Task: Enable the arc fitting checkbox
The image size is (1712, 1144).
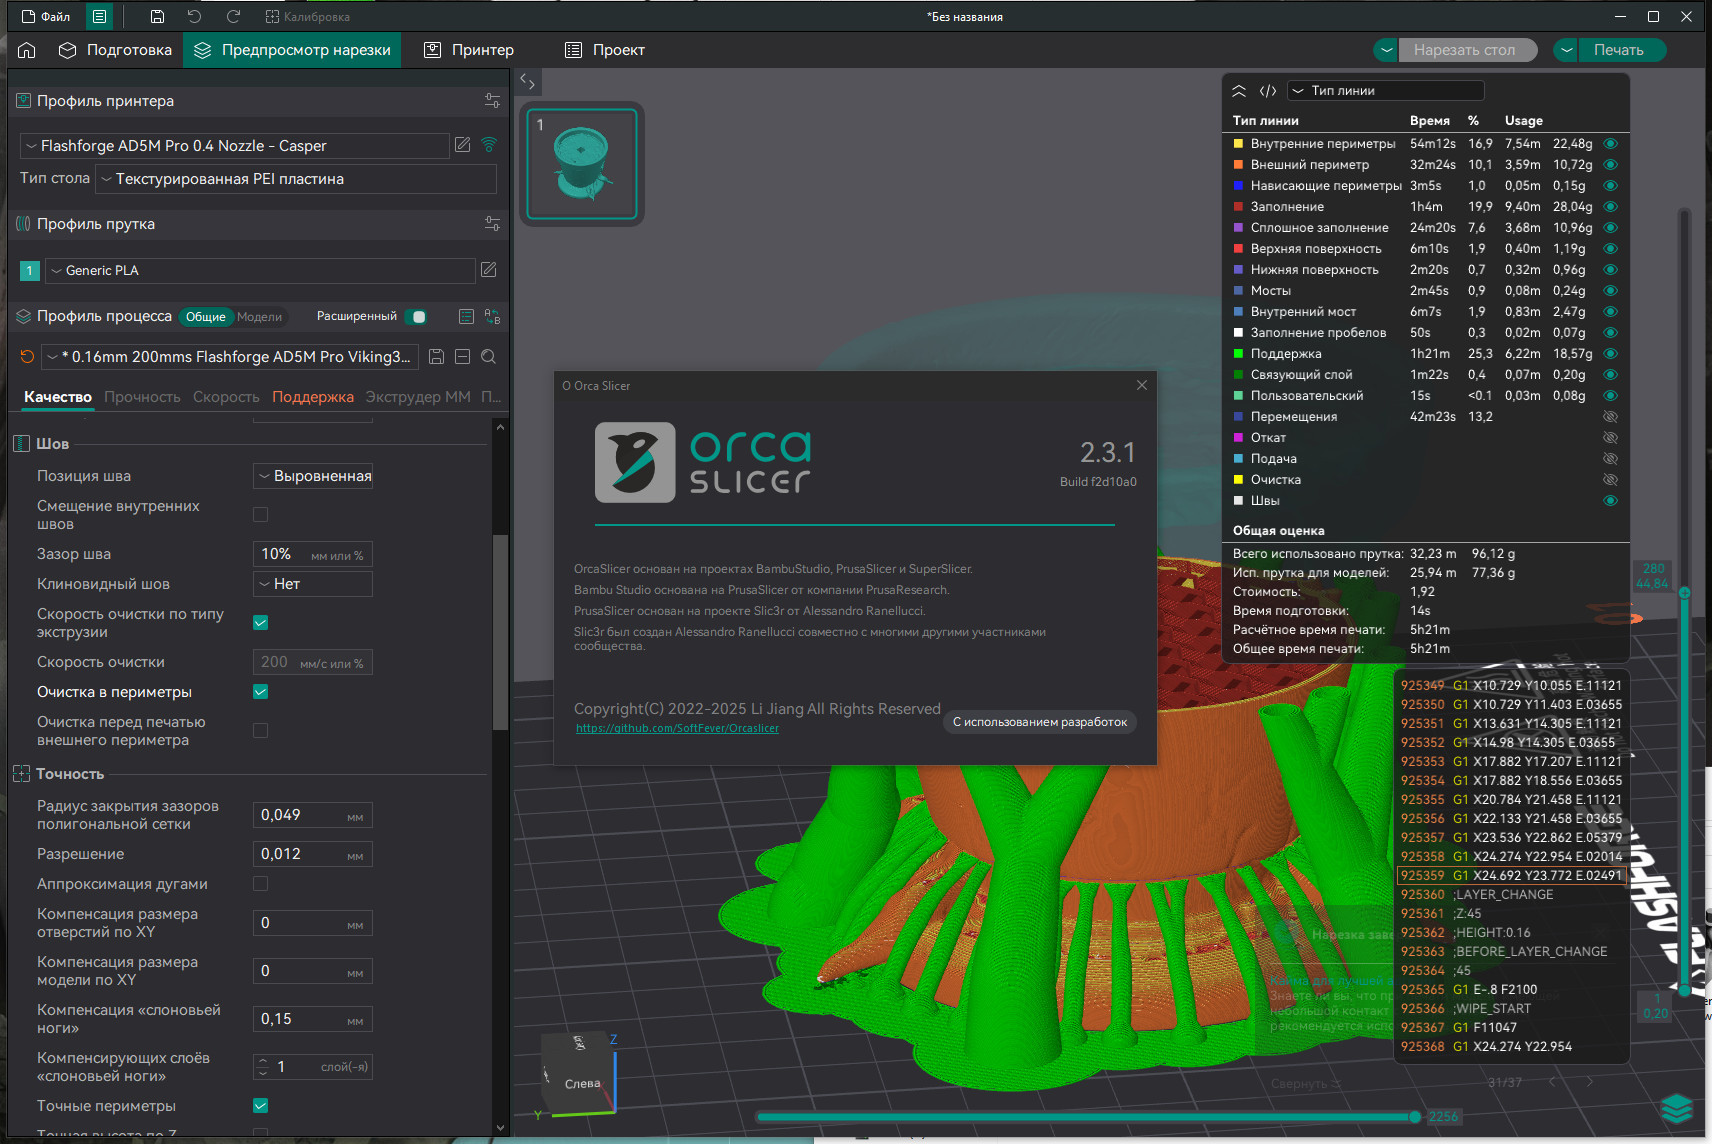Action: point(261,884)
